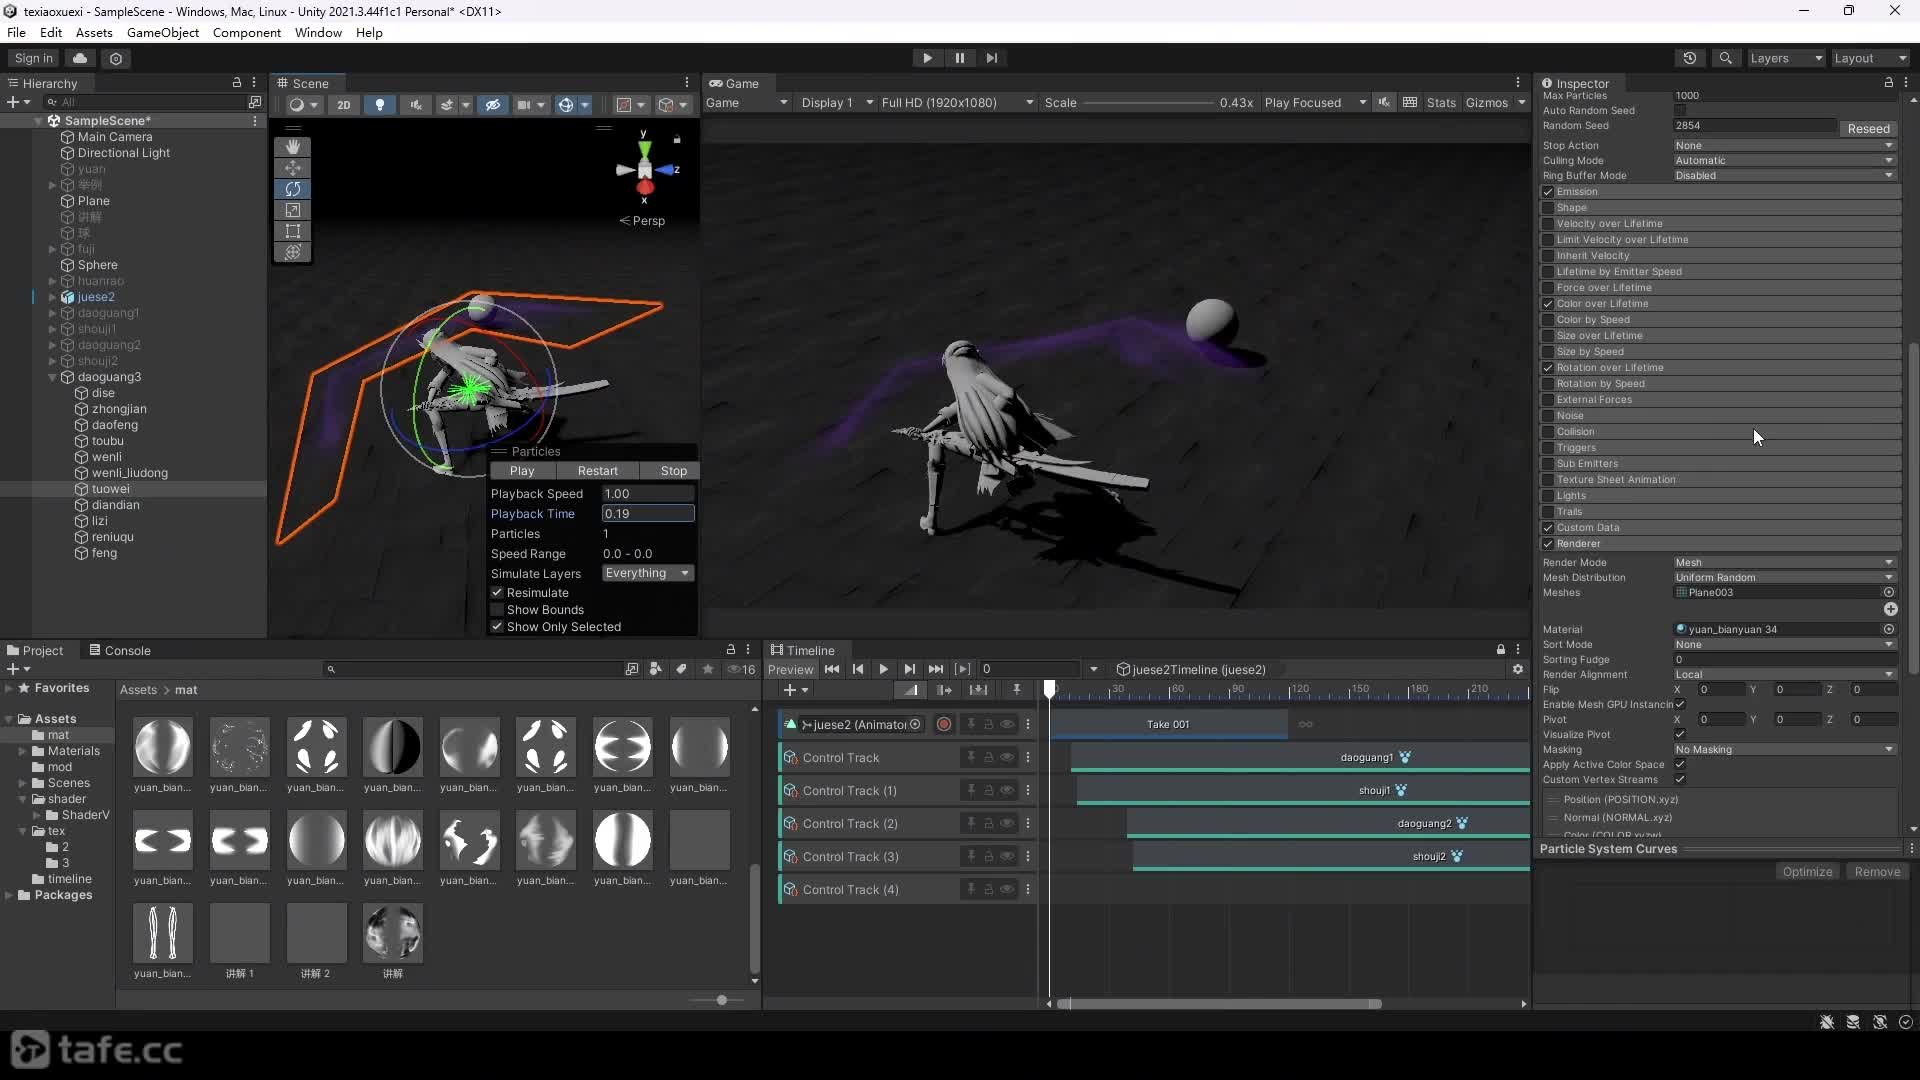Open the Stop Action dropdown
Image resolution: width=1920 pixels, height=1080 pixels.
coord(1785,145)
